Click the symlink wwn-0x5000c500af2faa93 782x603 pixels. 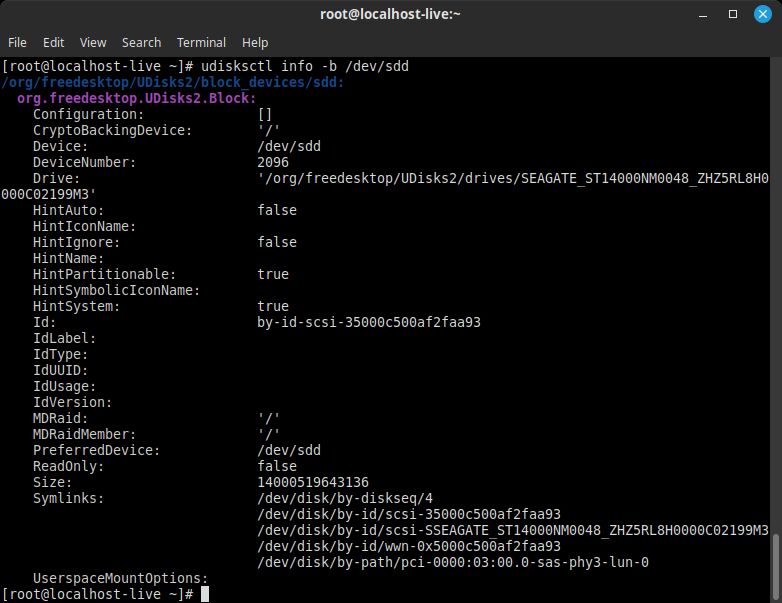(409, 546)
